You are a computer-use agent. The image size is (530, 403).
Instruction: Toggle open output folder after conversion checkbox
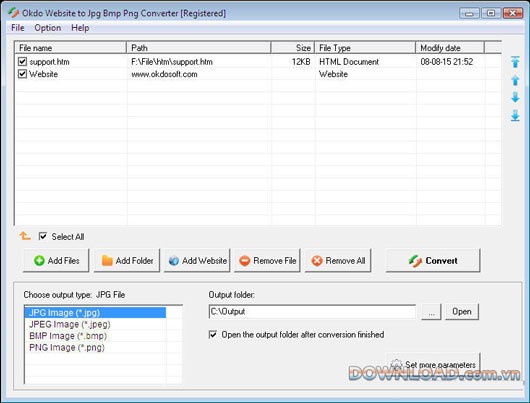[x=213, y=334]
